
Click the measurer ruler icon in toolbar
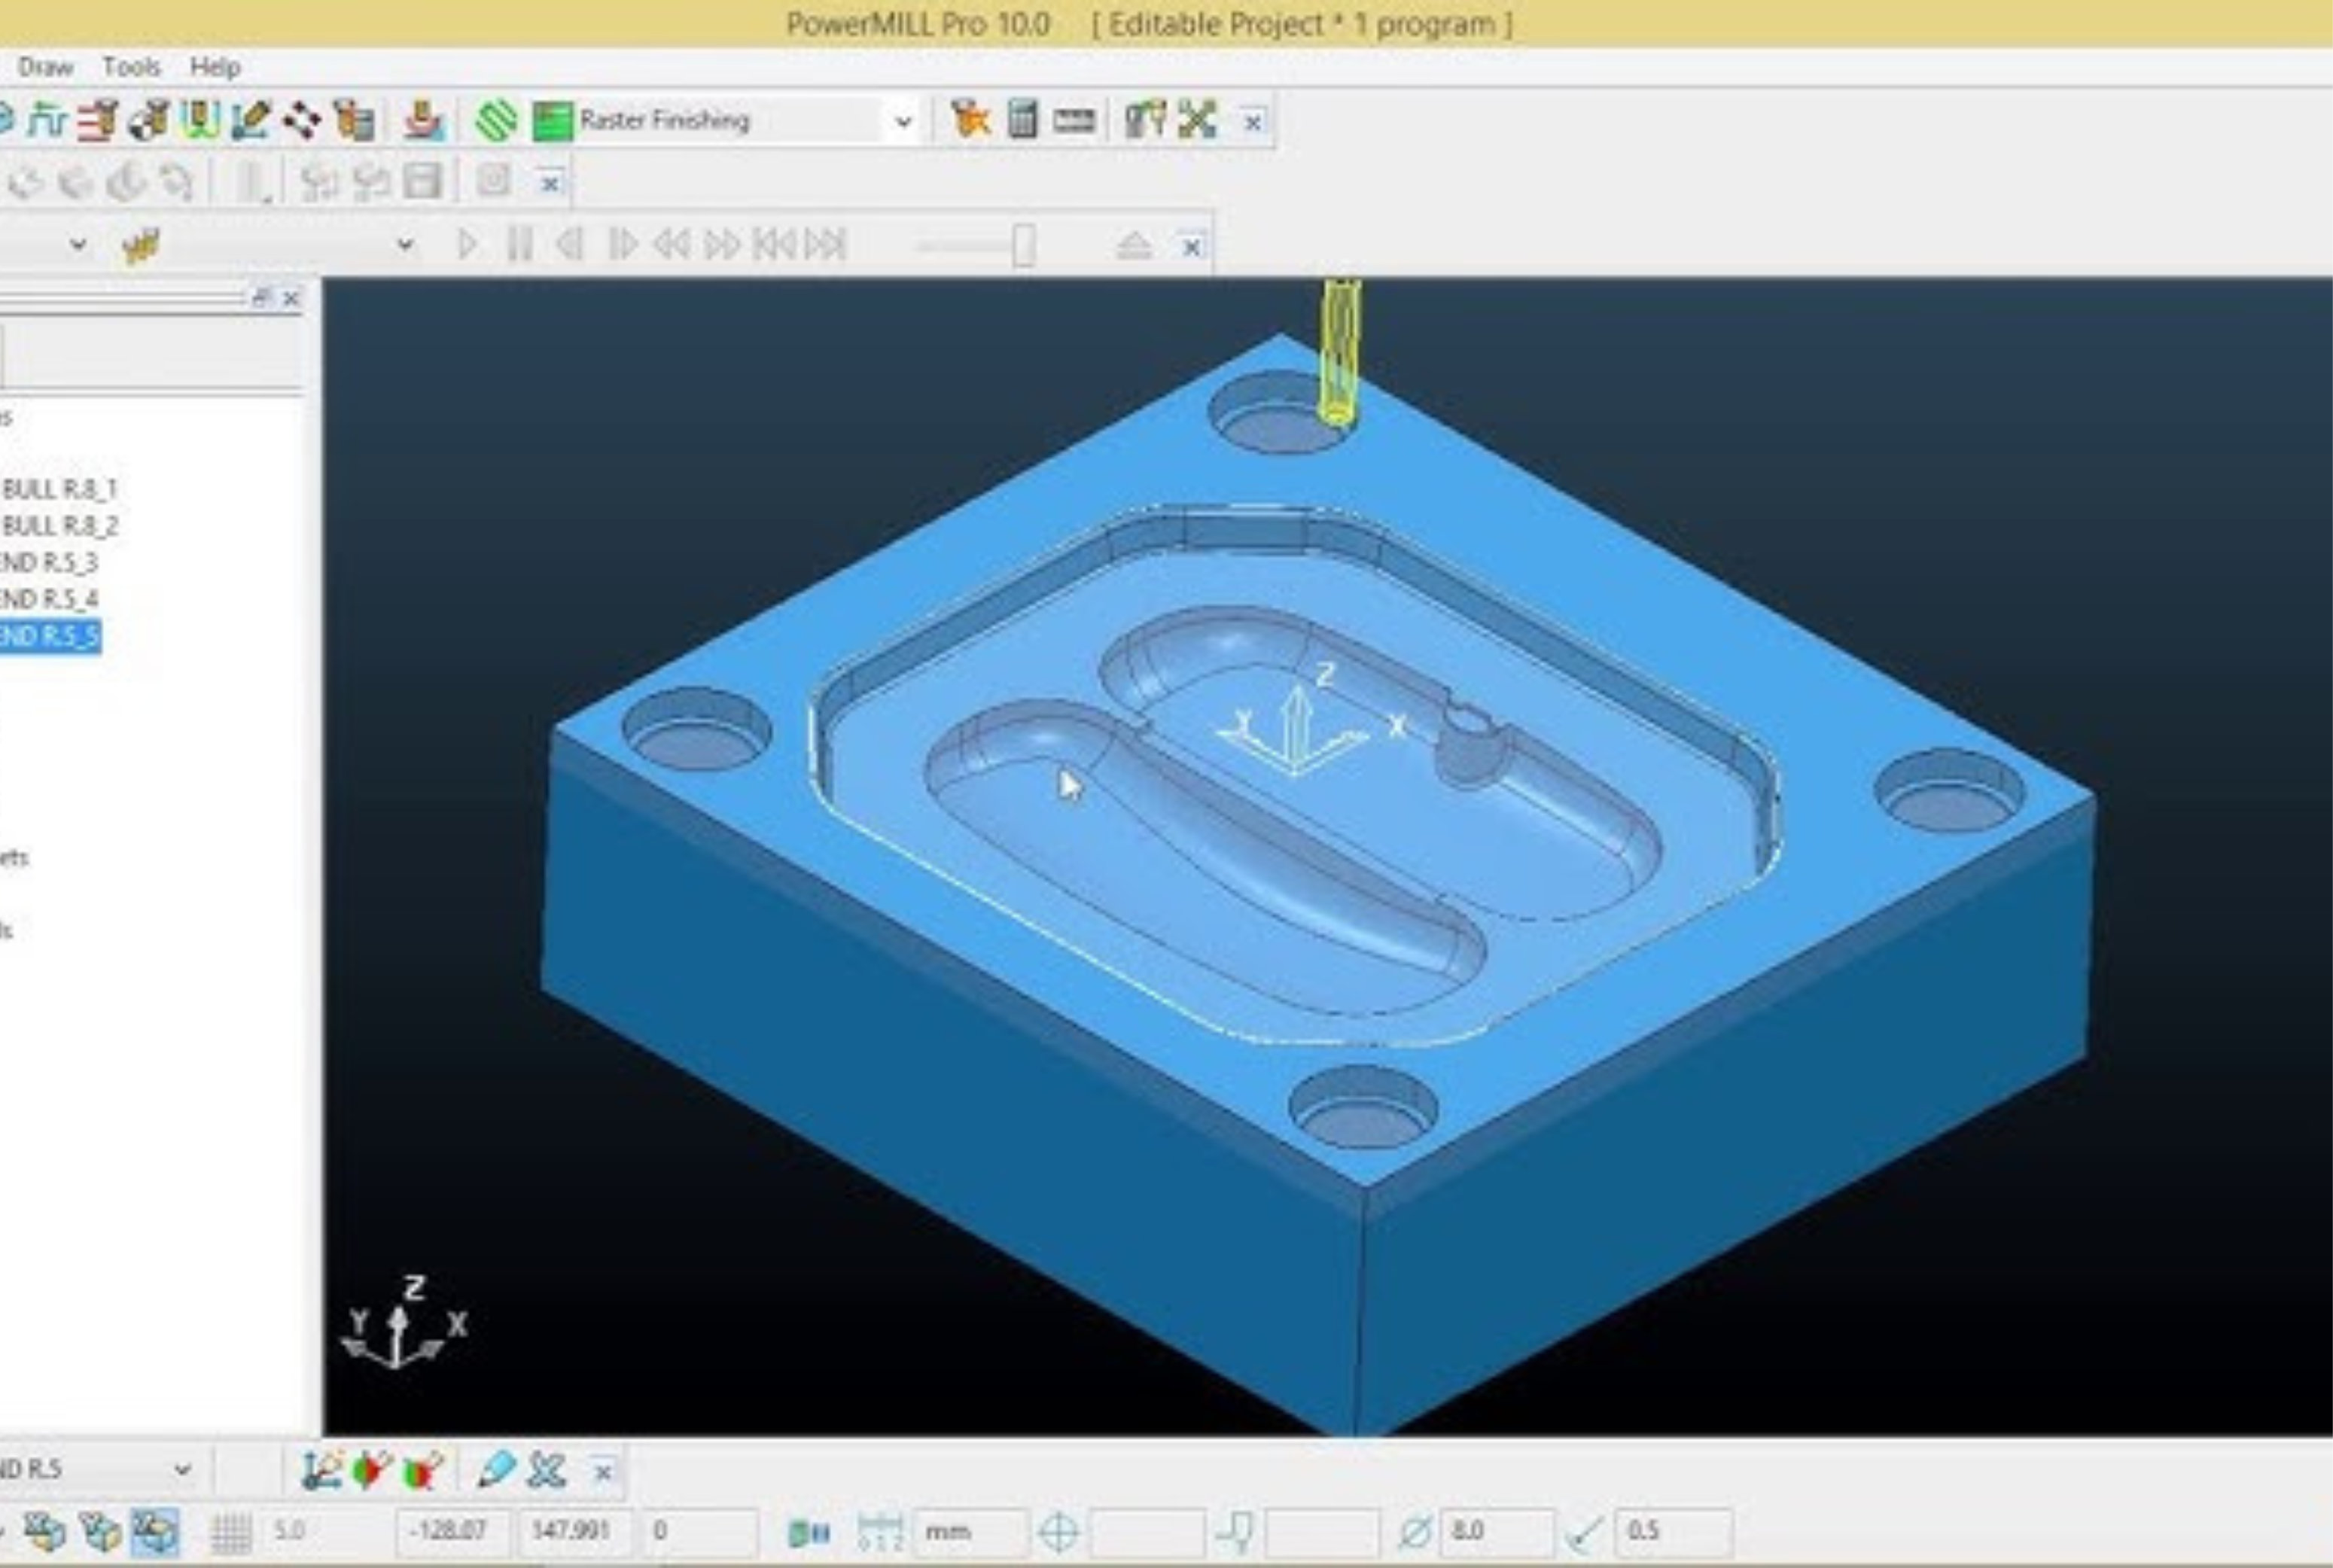click(1074, 121)
